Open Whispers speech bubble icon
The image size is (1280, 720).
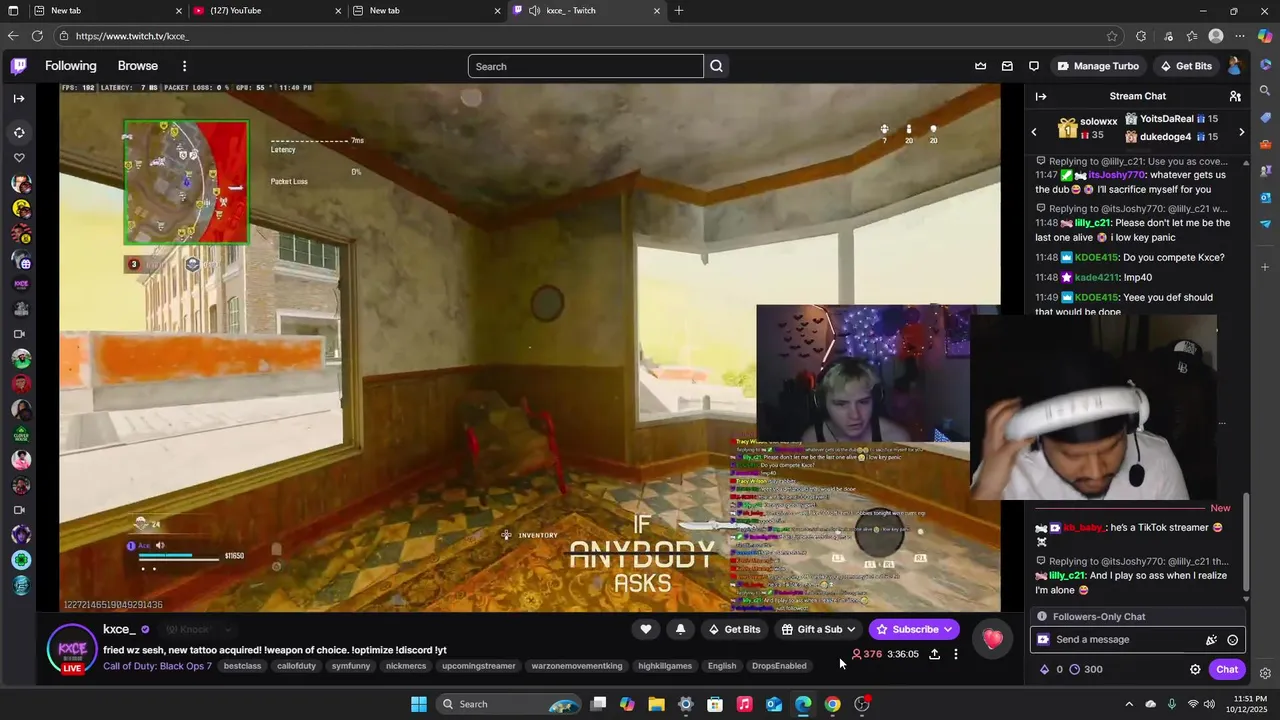click(1034, 66)
